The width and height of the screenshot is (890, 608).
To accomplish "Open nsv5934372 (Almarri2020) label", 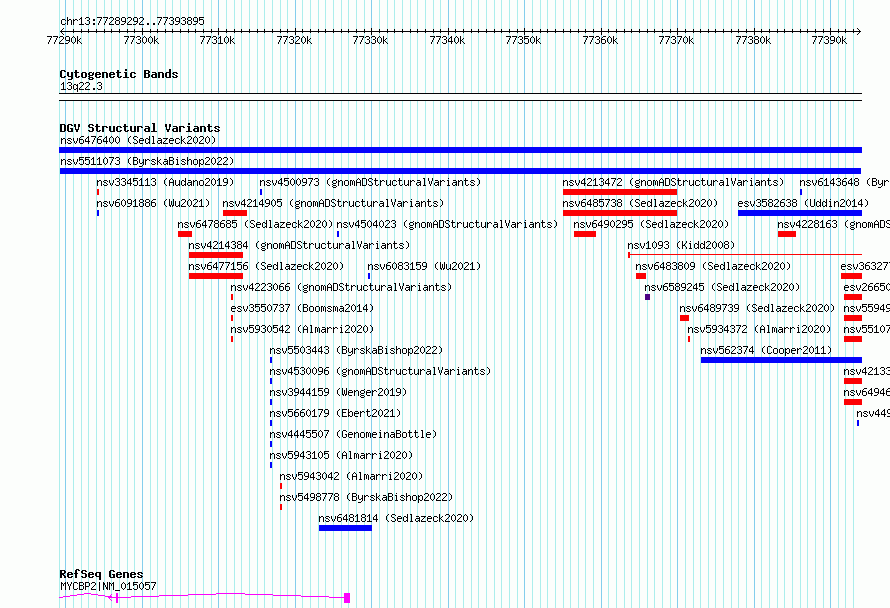I will (x=759, y=329).
